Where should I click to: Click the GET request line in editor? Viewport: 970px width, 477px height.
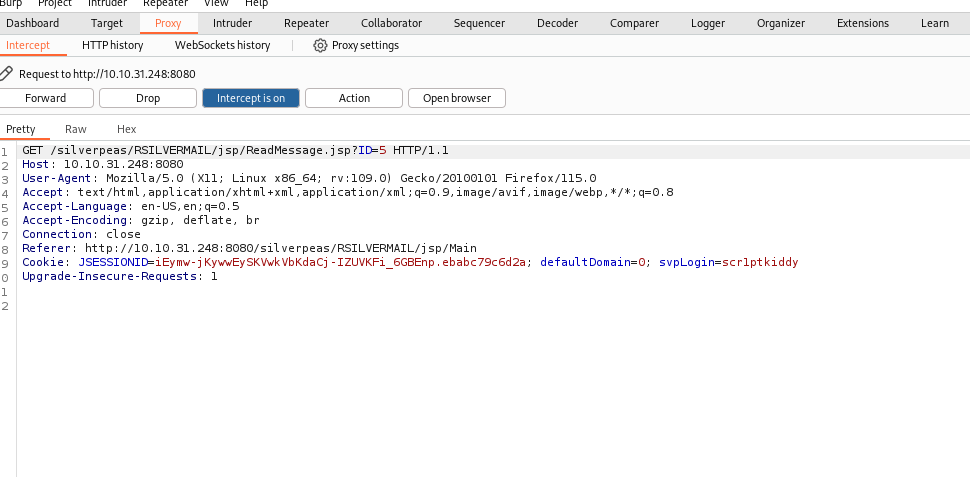point(235,150)
